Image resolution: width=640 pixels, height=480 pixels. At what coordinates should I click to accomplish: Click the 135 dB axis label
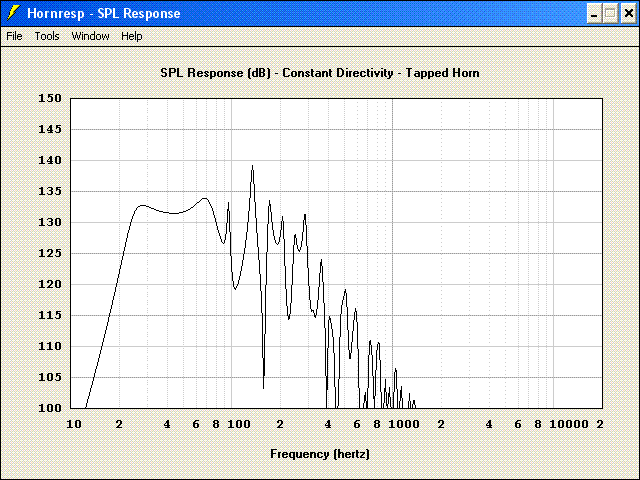(x=50, y=191)
